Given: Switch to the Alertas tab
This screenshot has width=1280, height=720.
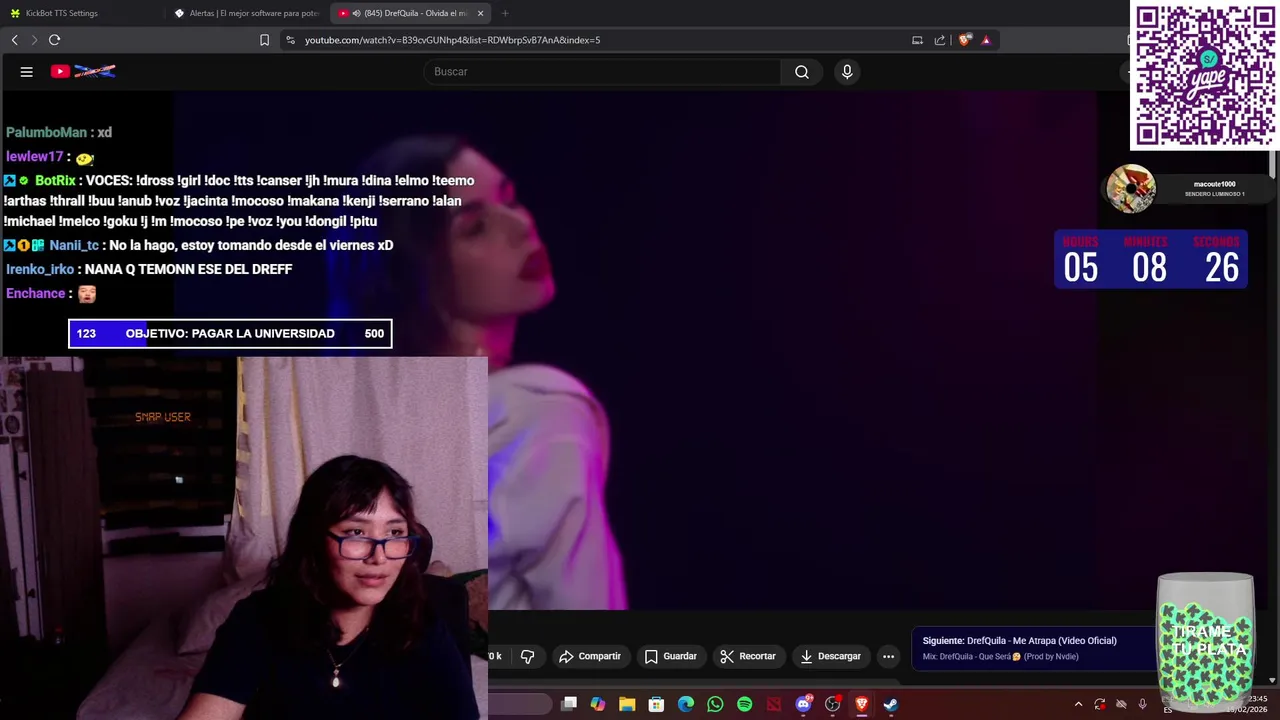Looking at the screenshot, I should [x=246, y=13].
